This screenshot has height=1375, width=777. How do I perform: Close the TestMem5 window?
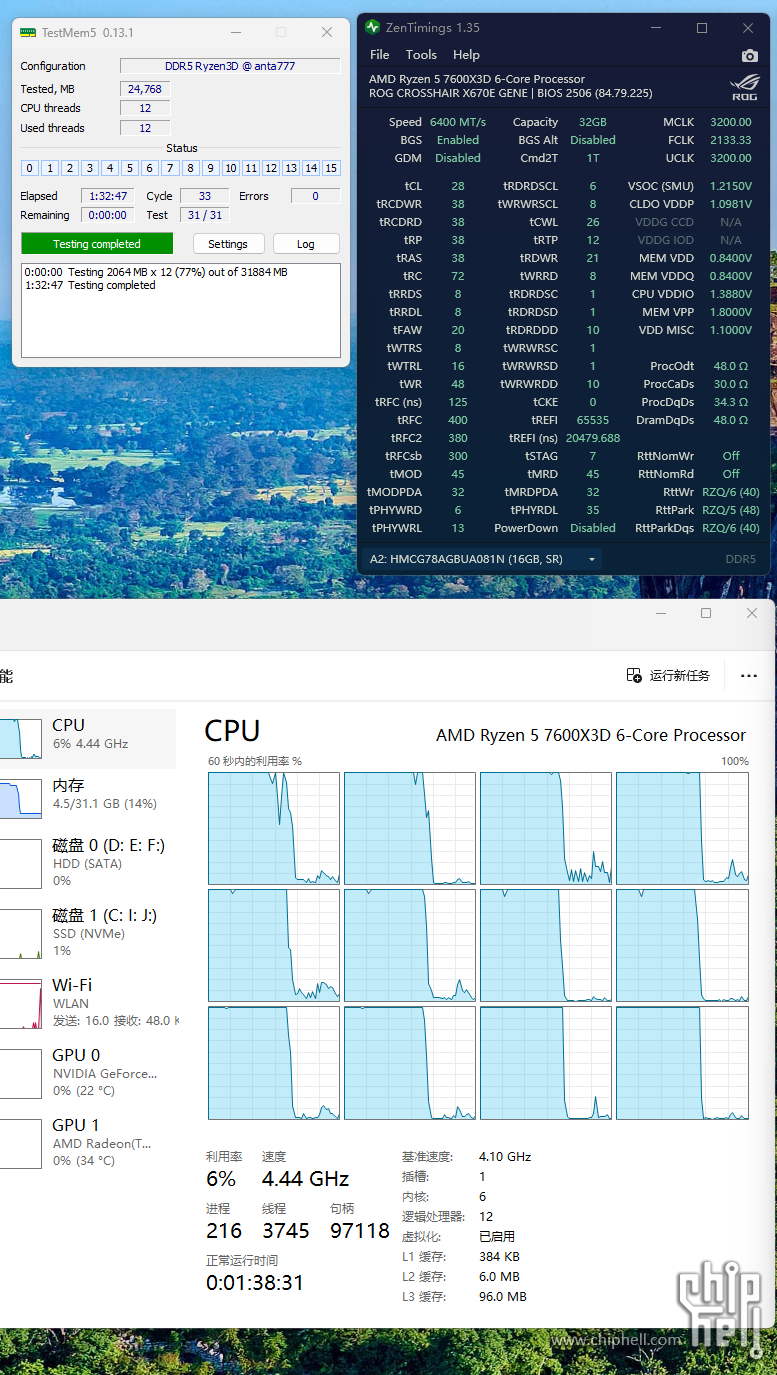pyautogui.click(x=327, y=32)
